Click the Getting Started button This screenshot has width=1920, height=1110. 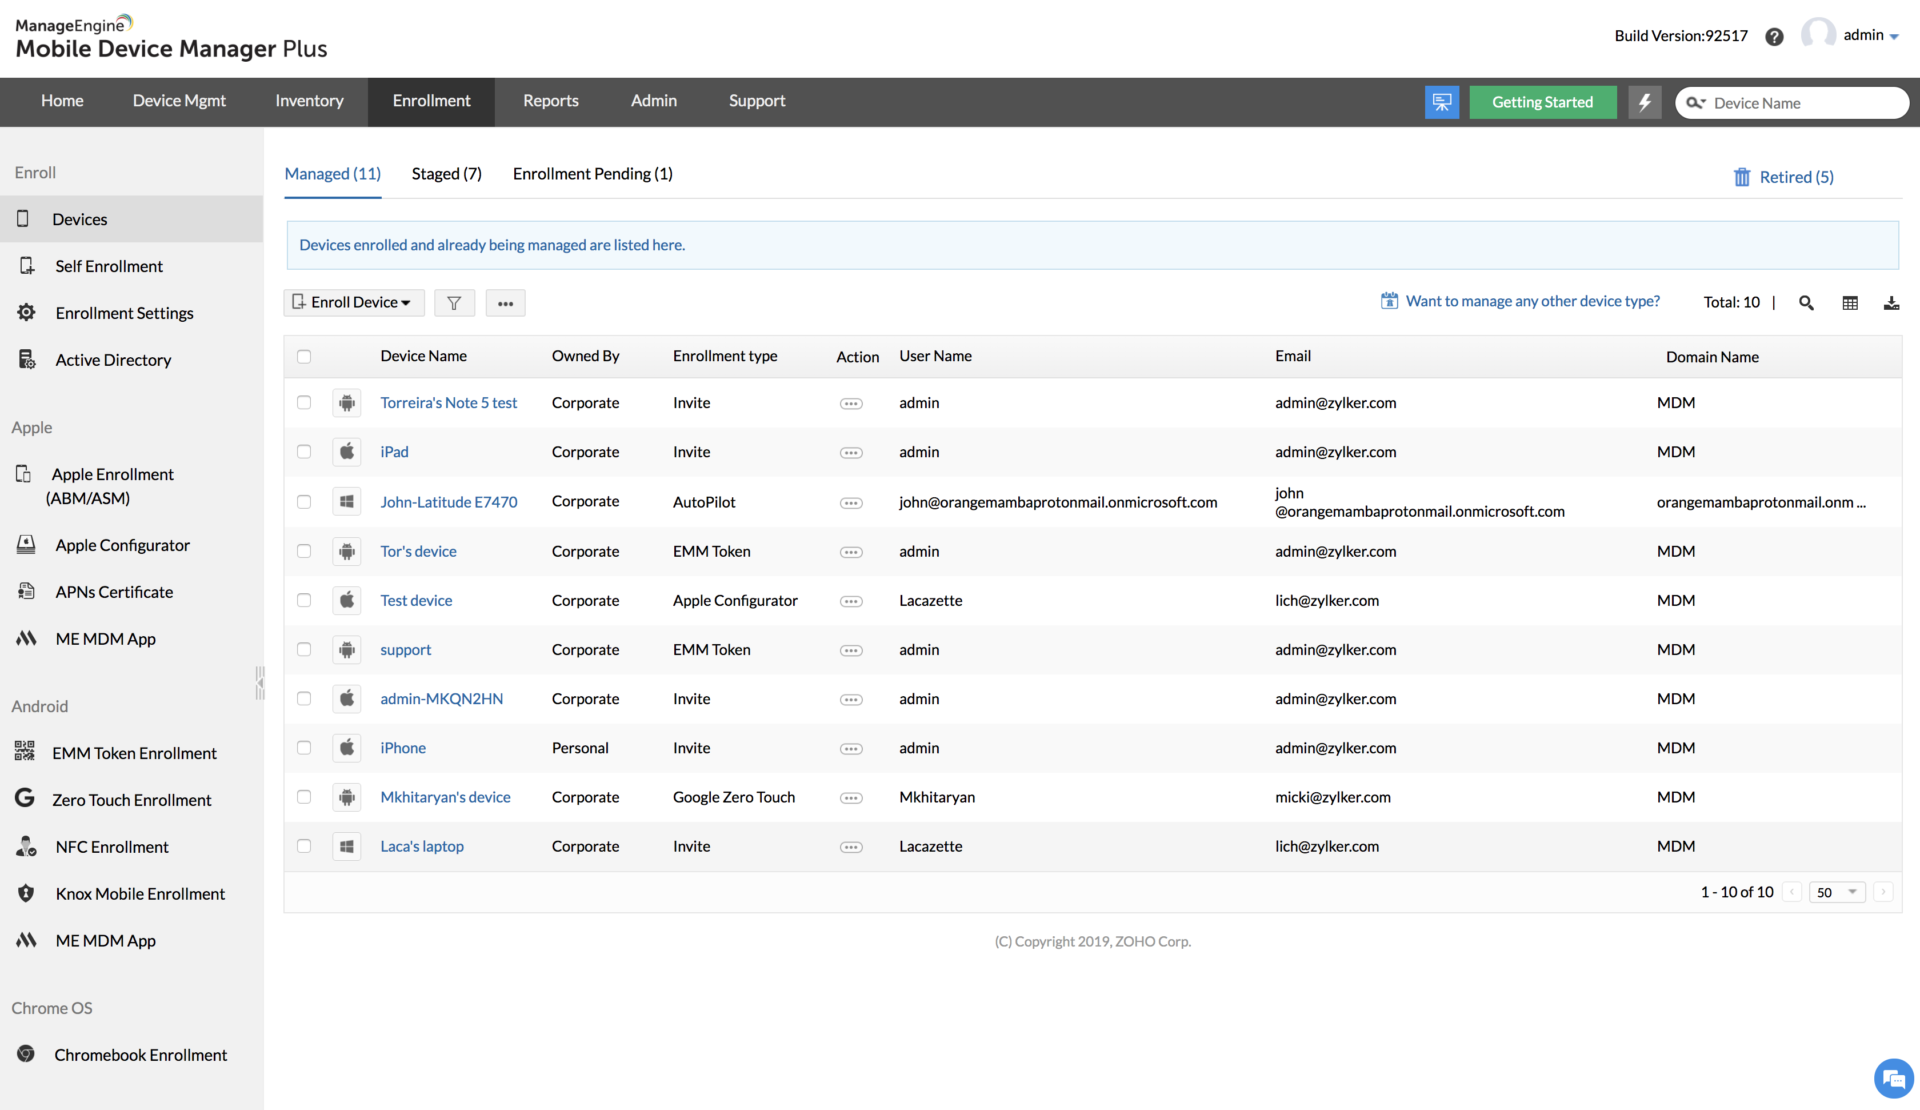1542,102
